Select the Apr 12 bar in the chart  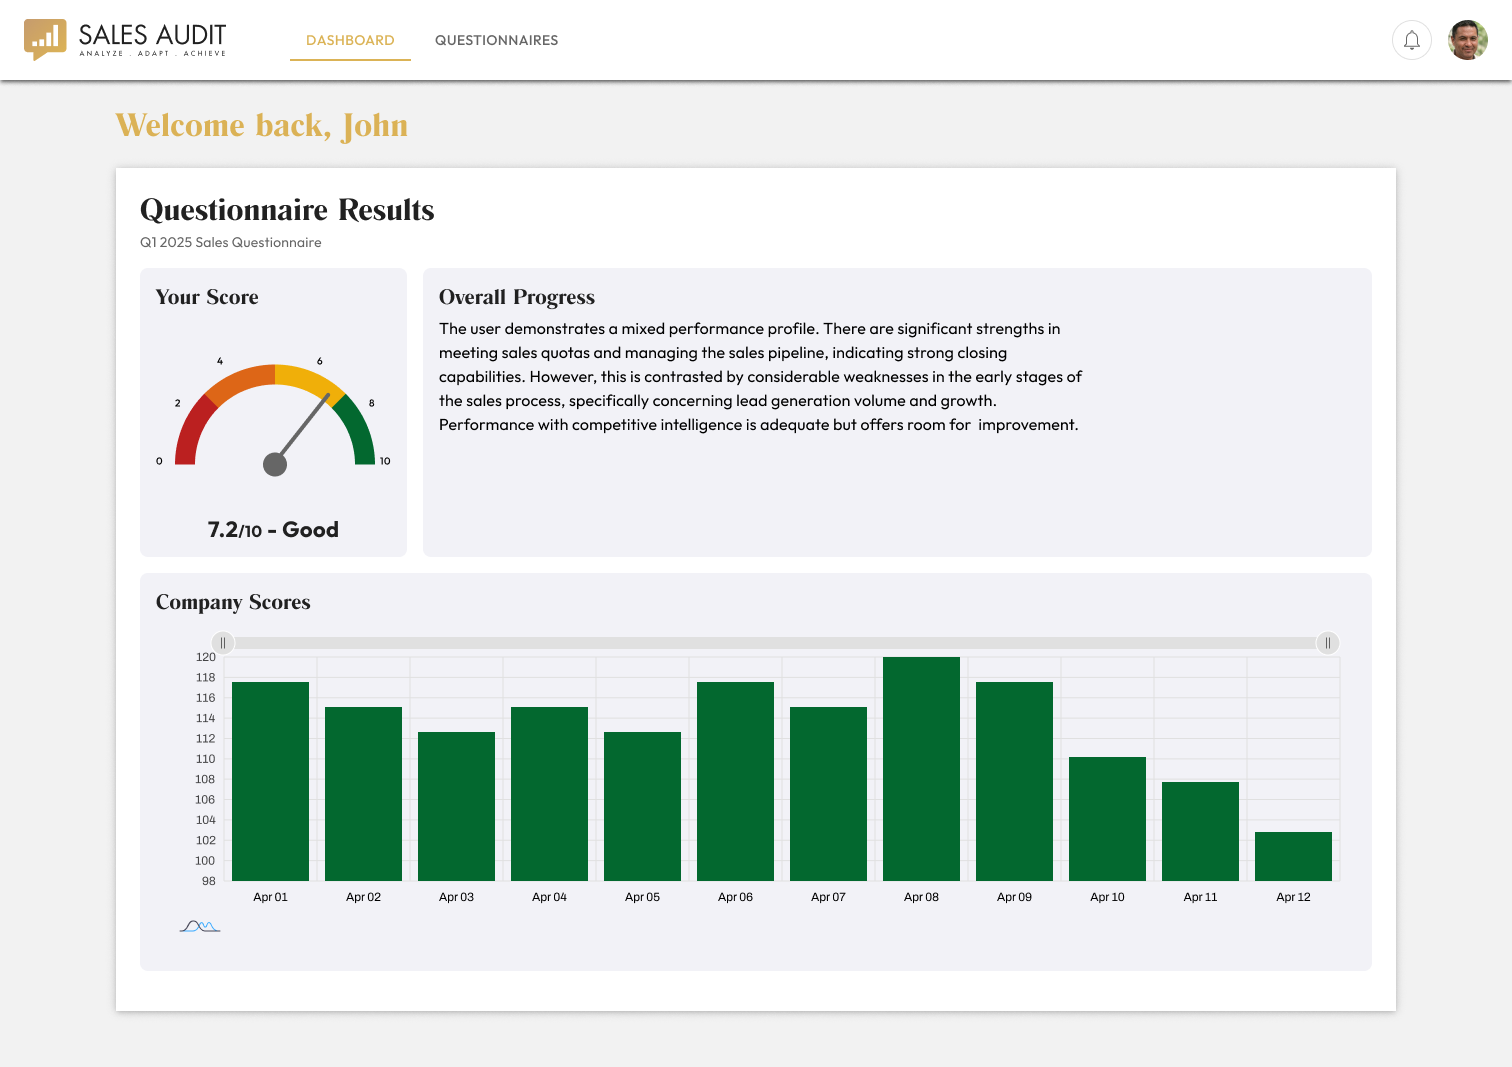pos(1293,856)
